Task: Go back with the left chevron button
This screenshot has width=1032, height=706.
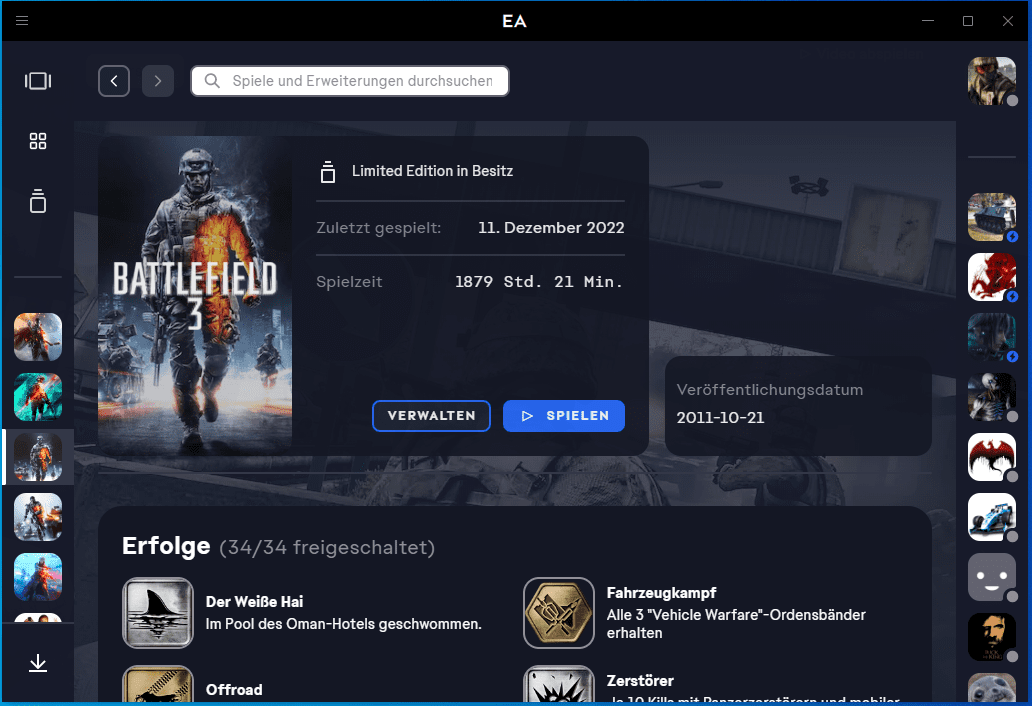Action: click(x=114, y=81)
